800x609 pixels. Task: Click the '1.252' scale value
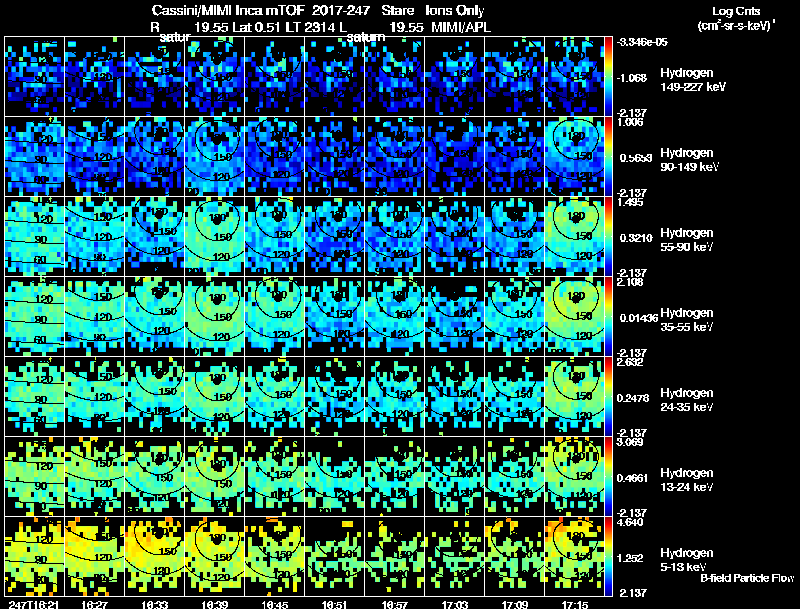tap(630, 559)
